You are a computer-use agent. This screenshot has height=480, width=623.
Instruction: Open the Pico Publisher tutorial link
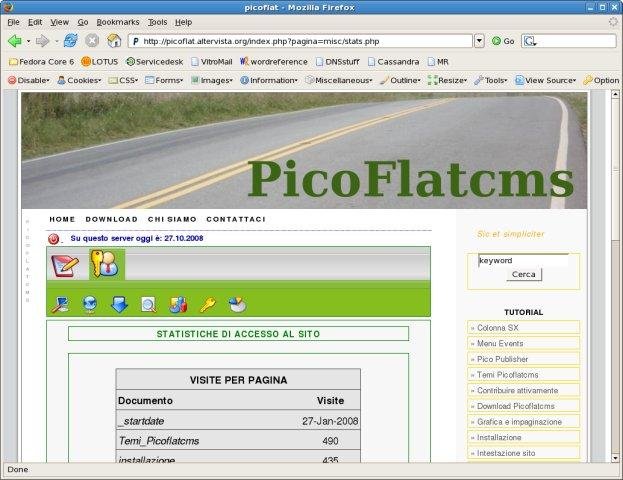523,359
